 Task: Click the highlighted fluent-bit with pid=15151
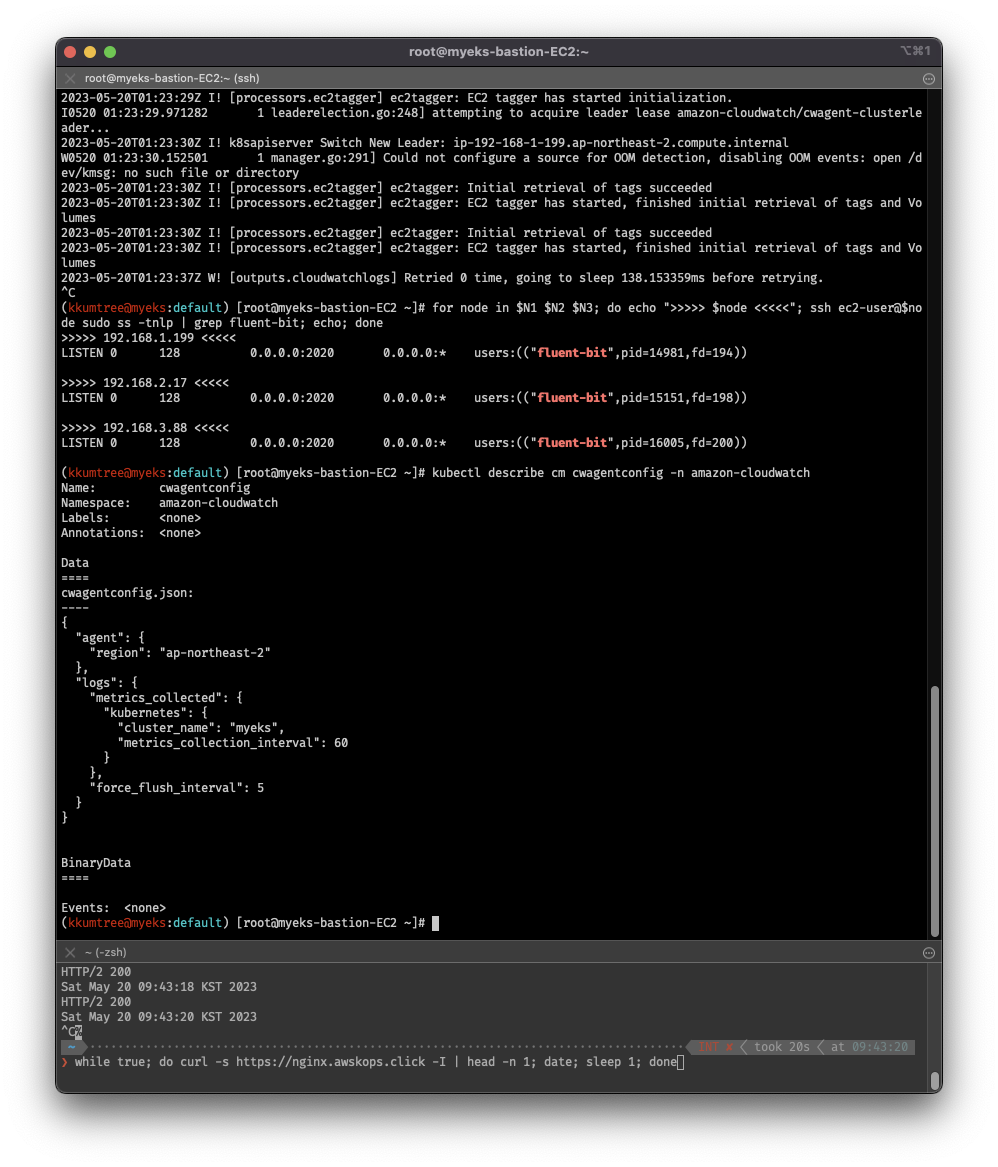(572, 397)
